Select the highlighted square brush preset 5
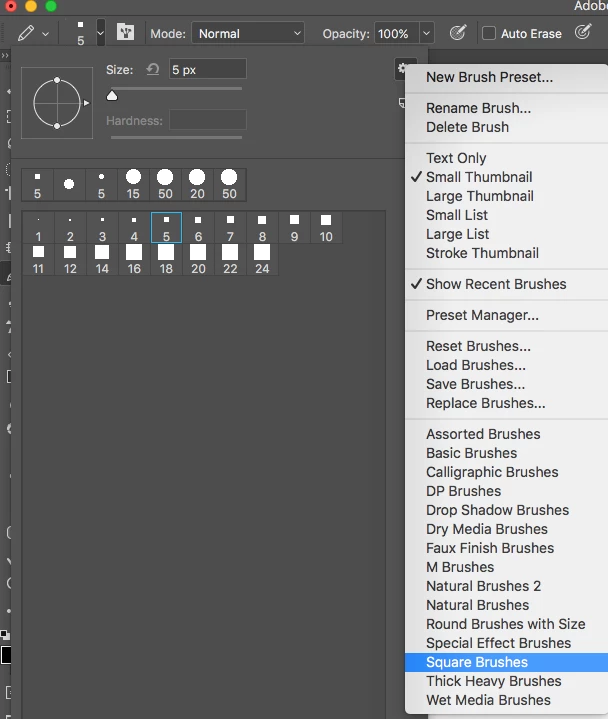 coord(166,228)
